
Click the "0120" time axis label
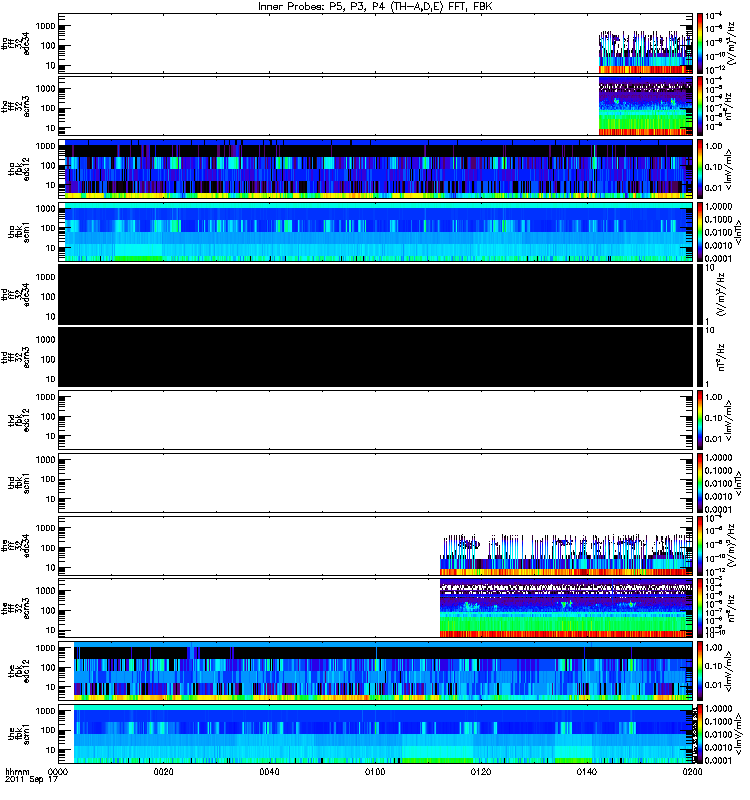(481, 771)
